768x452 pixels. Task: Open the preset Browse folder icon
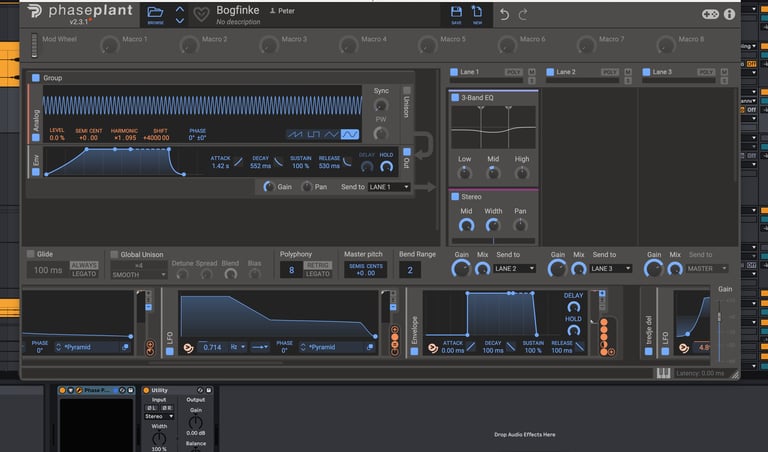tap(155, 14)
